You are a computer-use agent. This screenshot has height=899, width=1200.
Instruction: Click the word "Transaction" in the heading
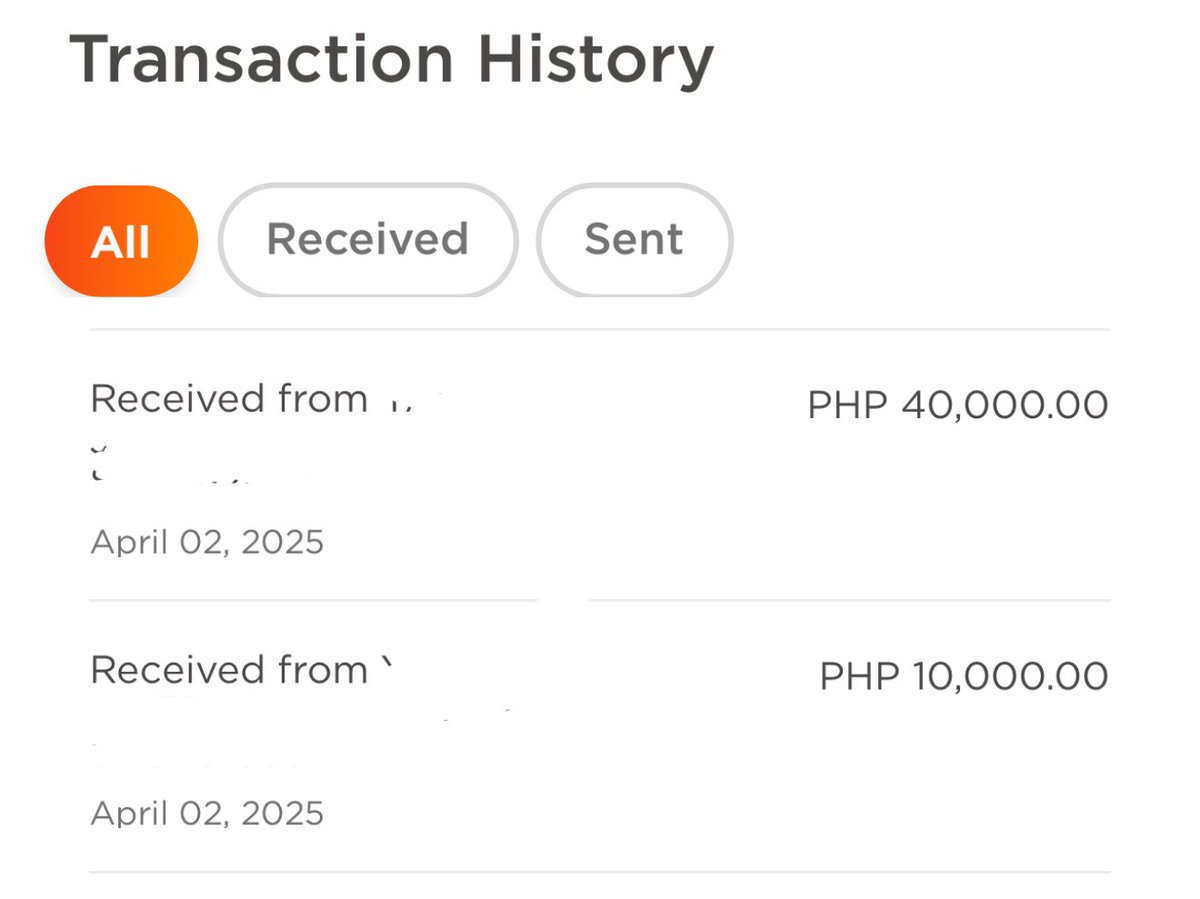261,60
